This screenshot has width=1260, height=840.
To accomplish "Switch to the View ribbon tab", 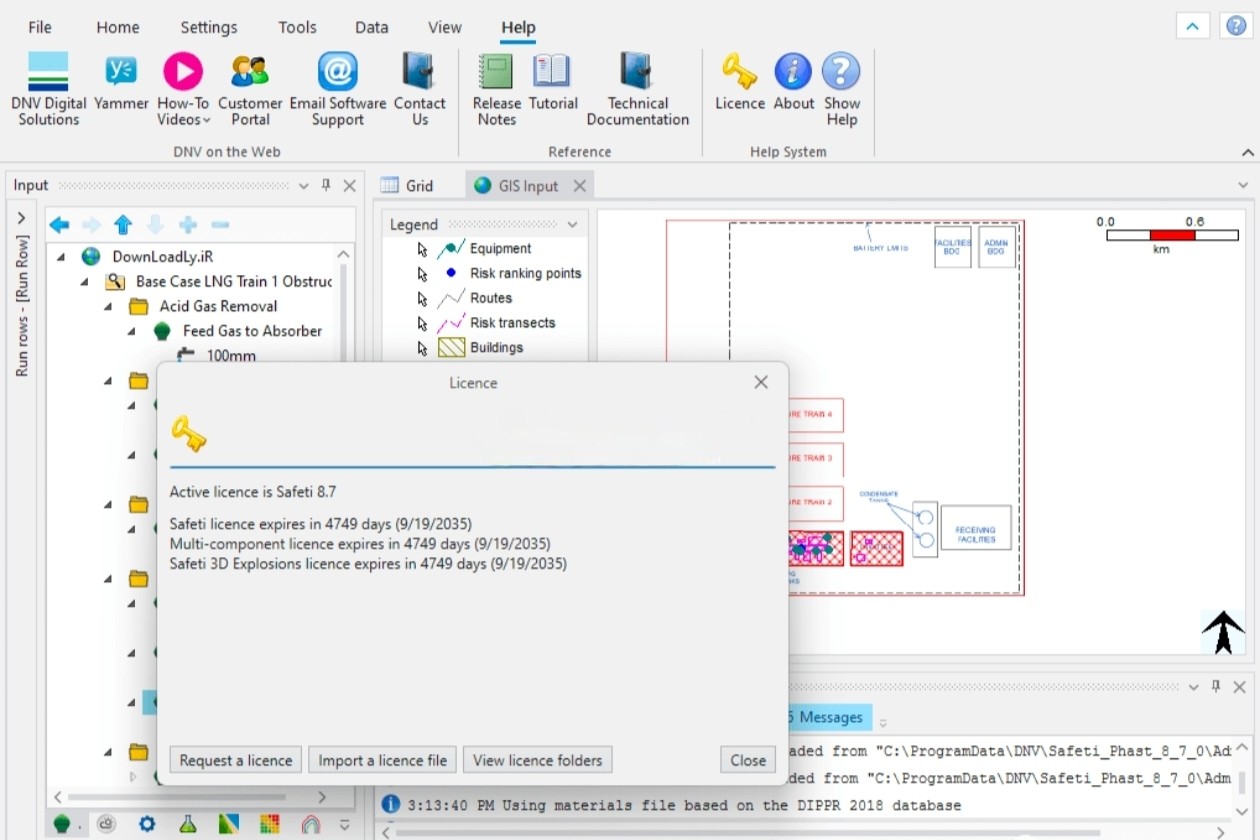I will [x=445, y=27].
